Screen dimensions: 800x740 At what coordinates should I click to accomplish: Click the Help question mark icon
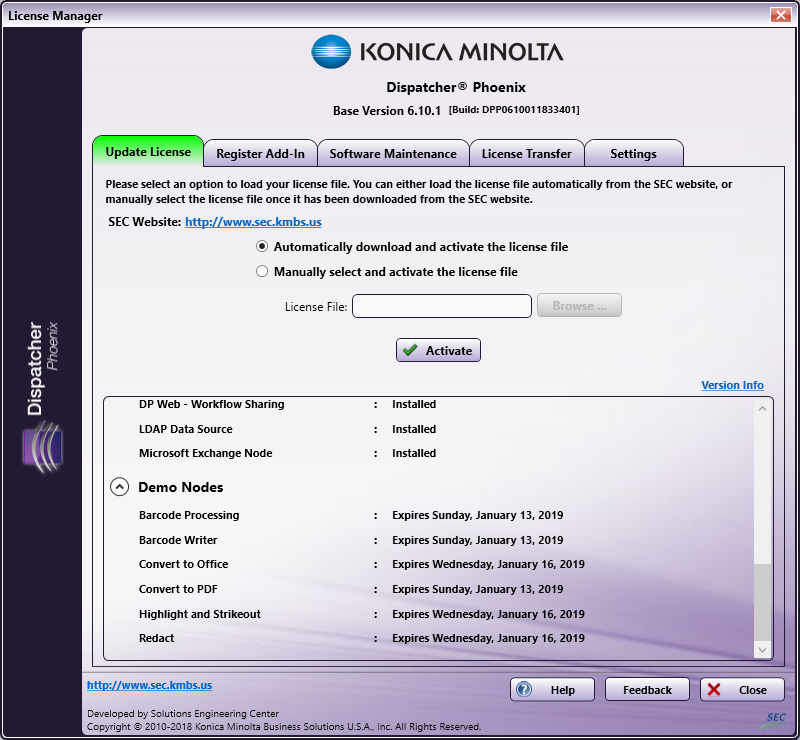pos(523,689)
